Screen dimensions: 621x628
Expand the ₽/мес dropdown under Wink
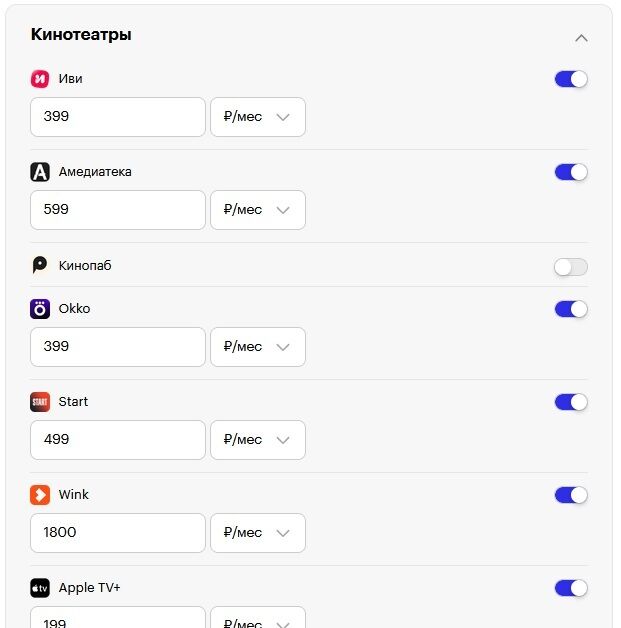coord(258,533)
